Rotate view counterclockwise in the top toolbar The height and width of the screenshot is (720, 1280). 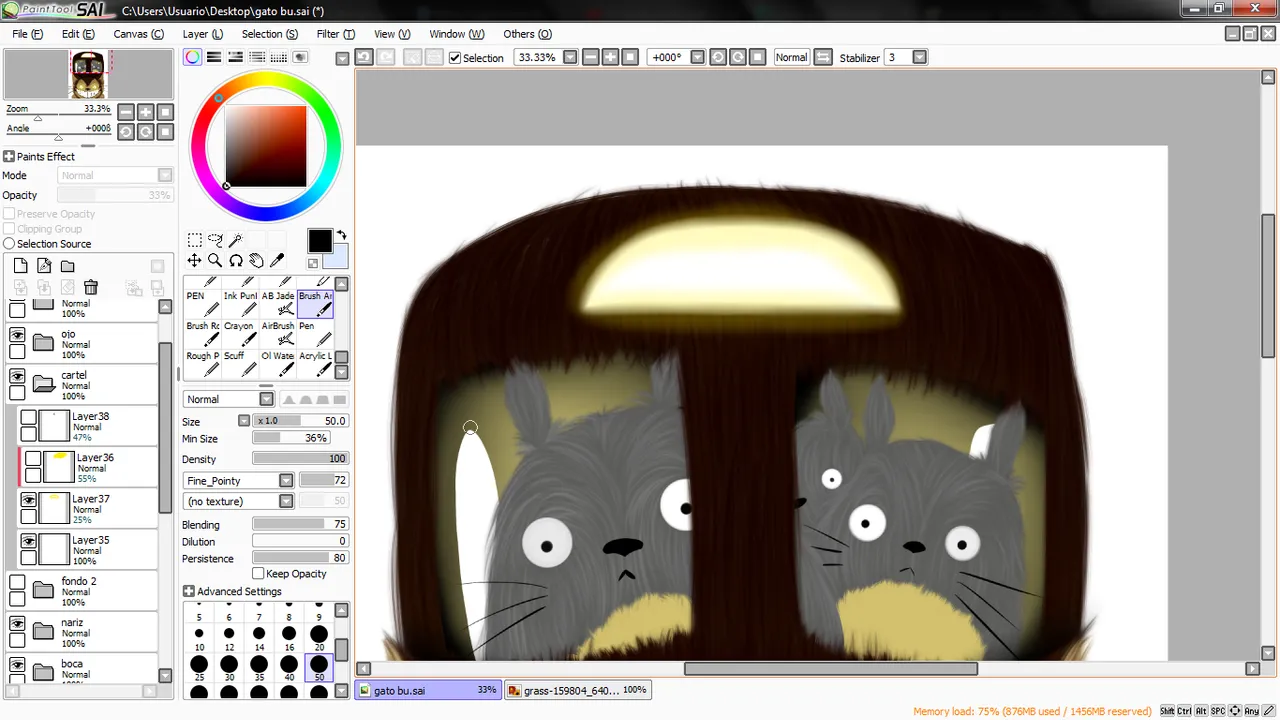pyautogui.click(x=718, y=58)
